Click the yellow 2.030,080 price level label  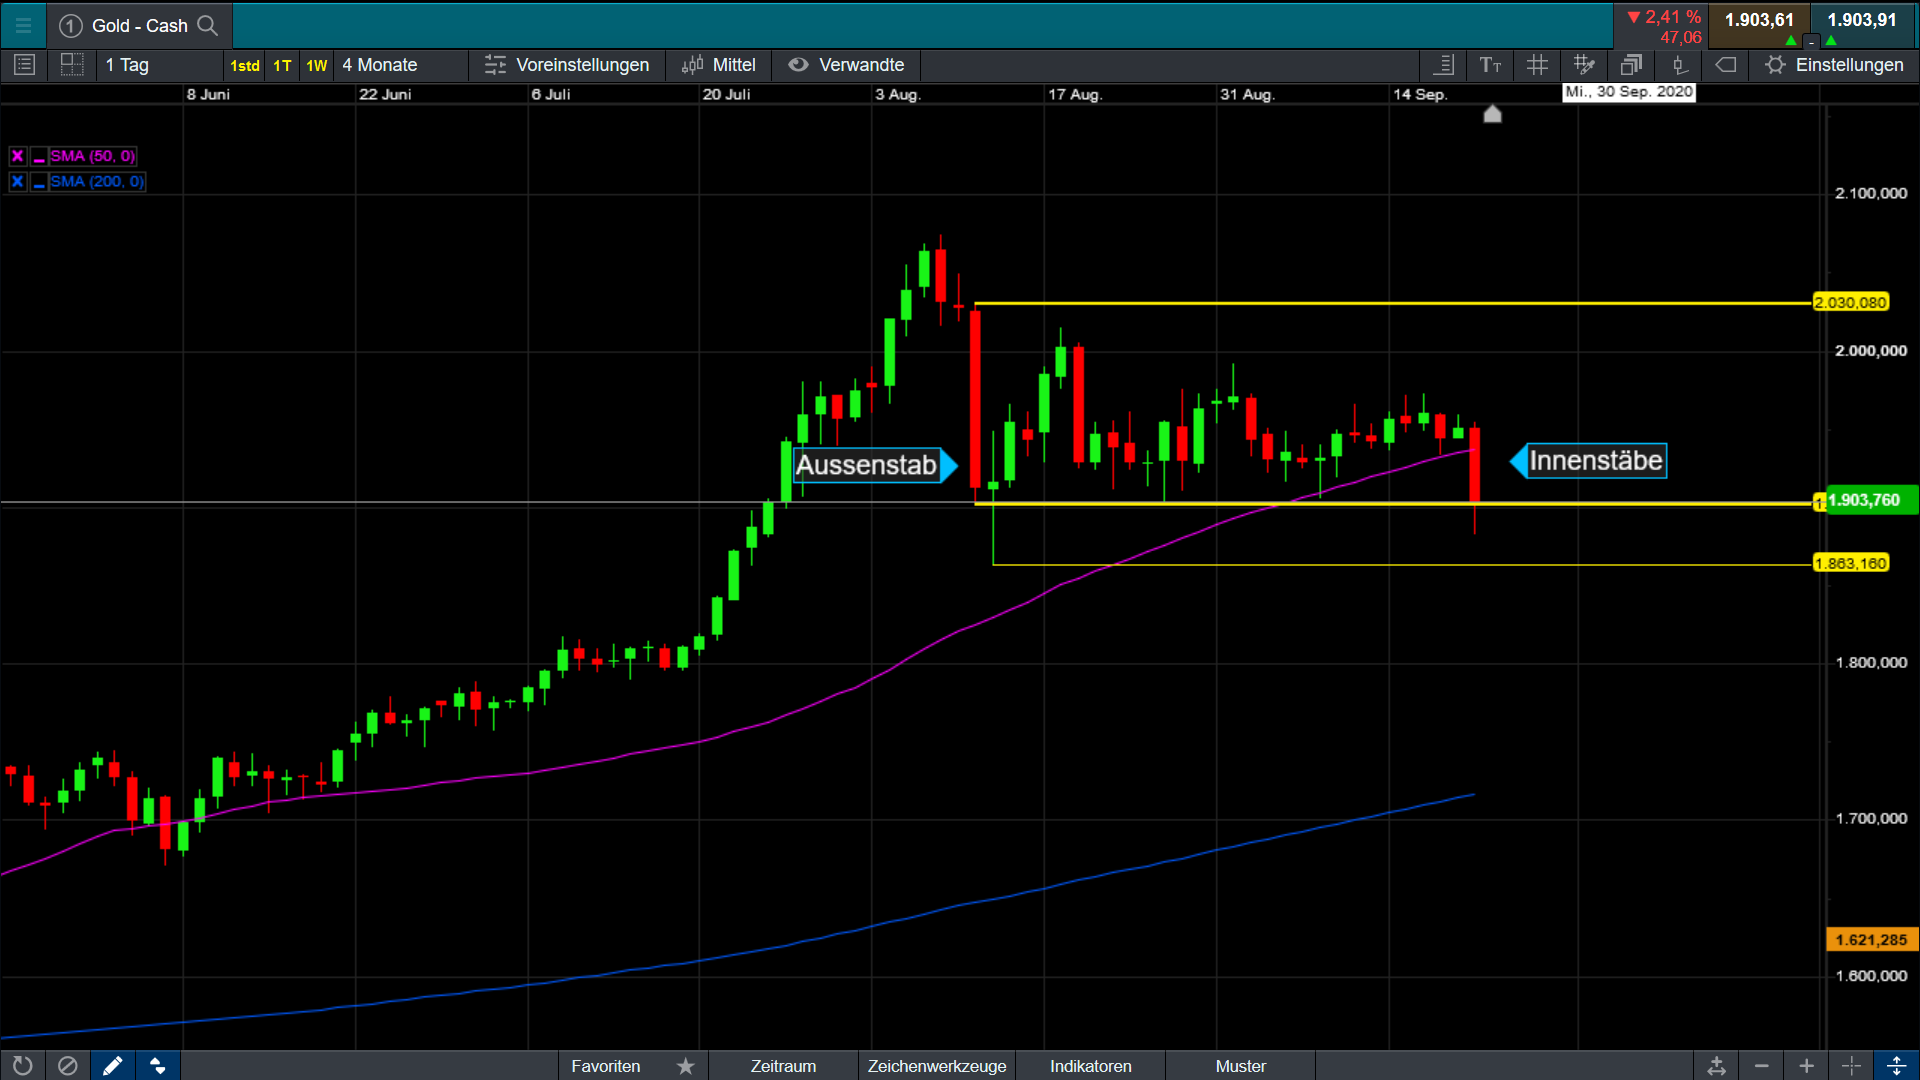[x=1850, y=302]
